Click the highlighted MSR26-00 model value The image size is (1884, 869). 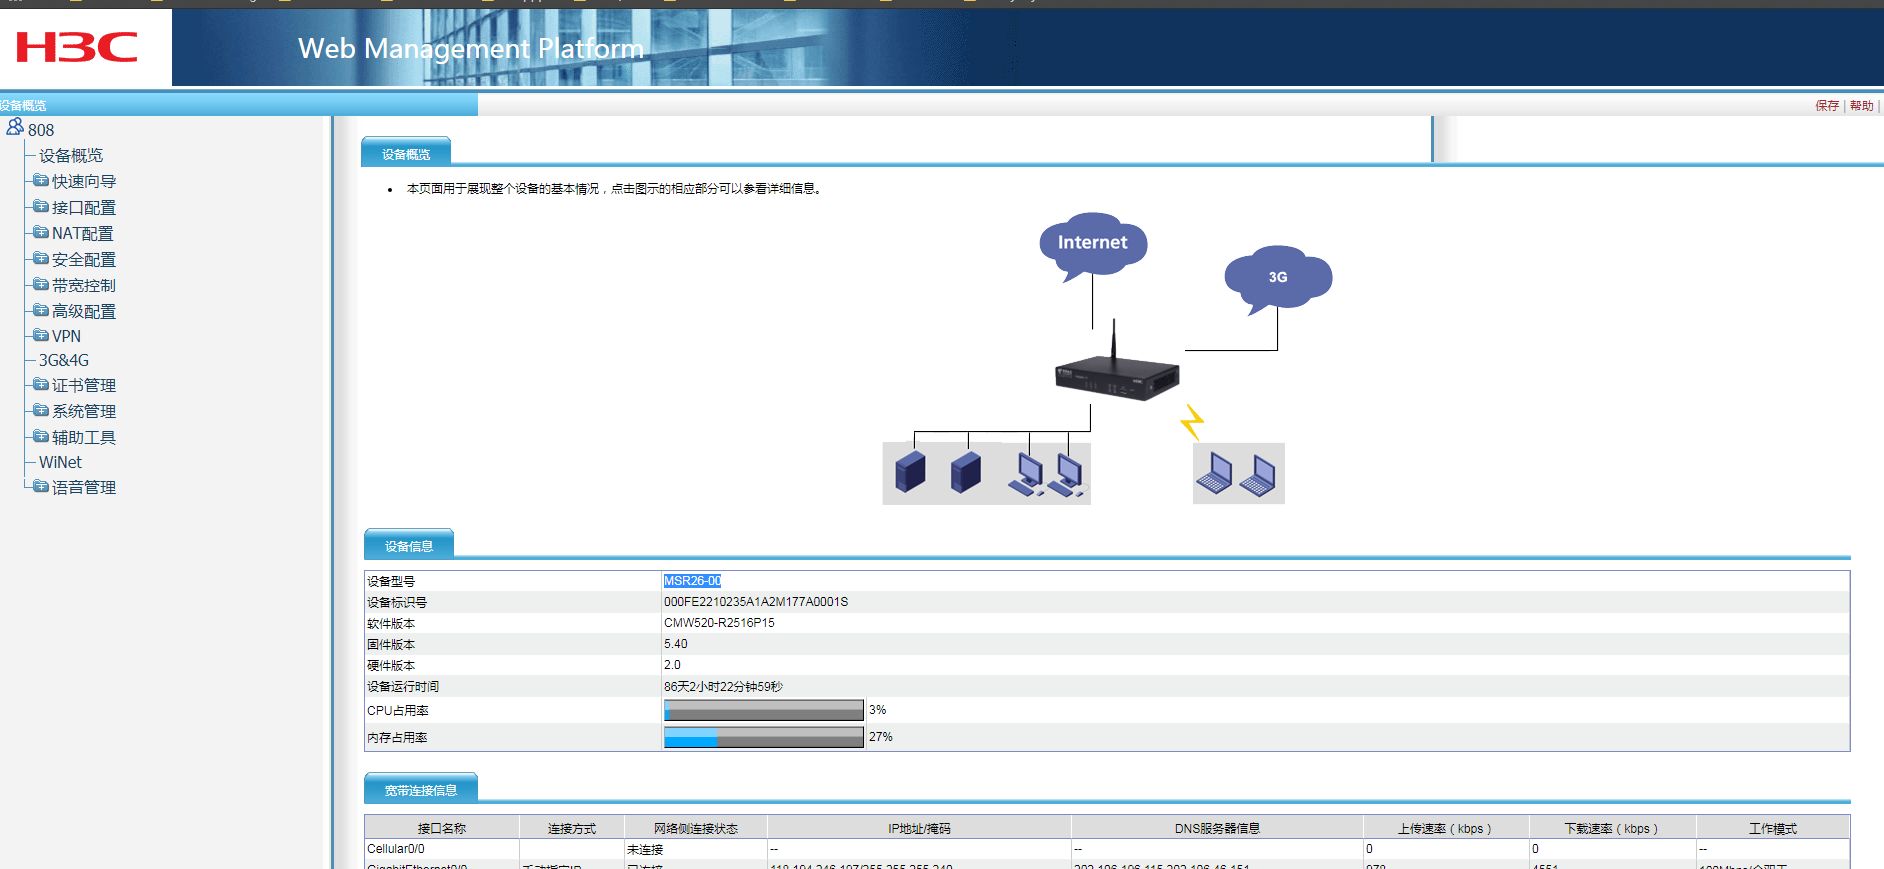pyautogui.click(x=692, y=581)
